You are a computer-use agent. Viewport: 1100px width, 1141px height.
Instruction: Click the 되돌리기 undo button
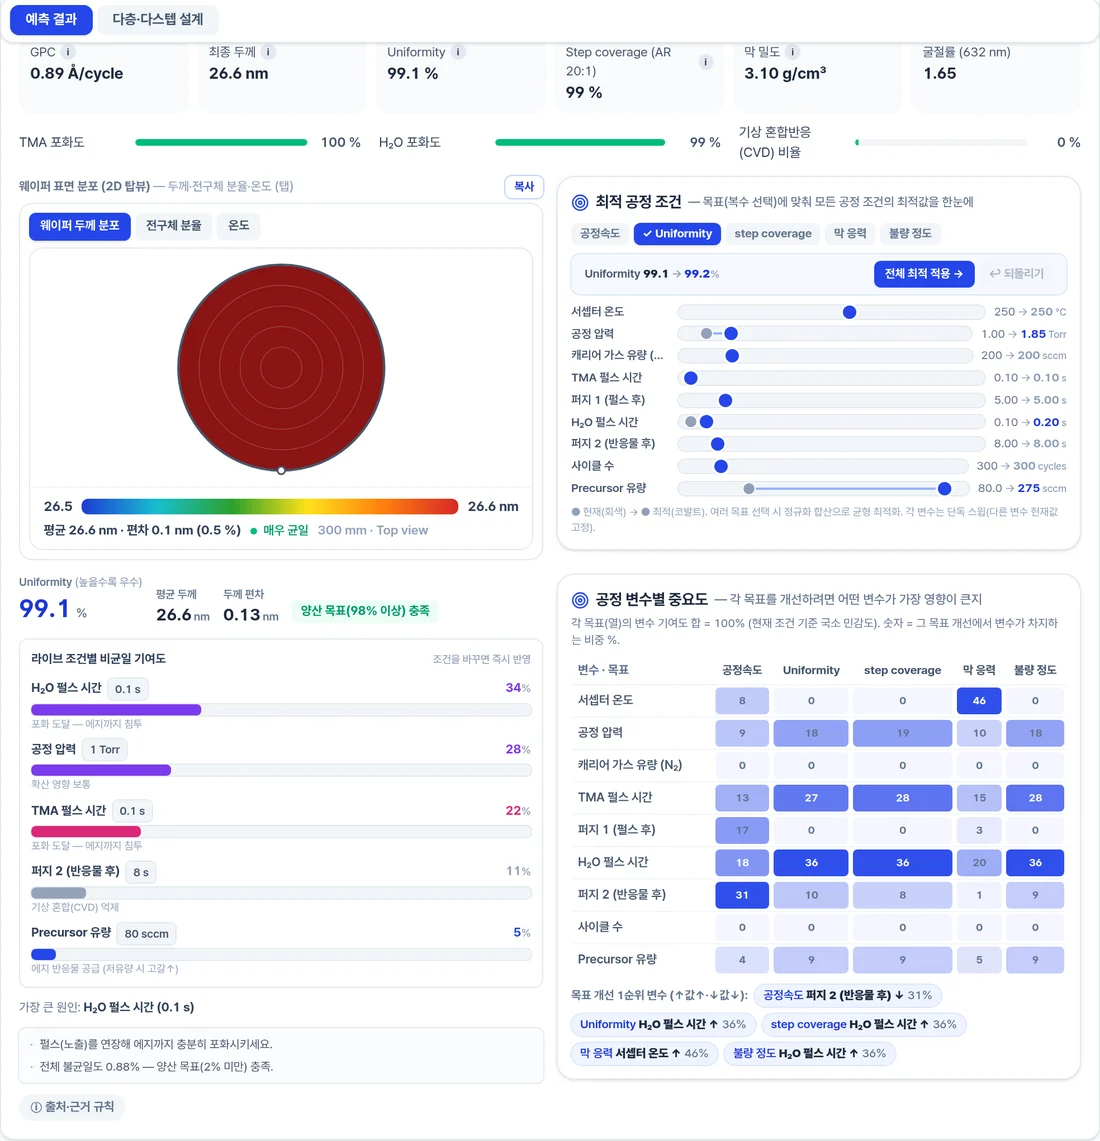1017,274
